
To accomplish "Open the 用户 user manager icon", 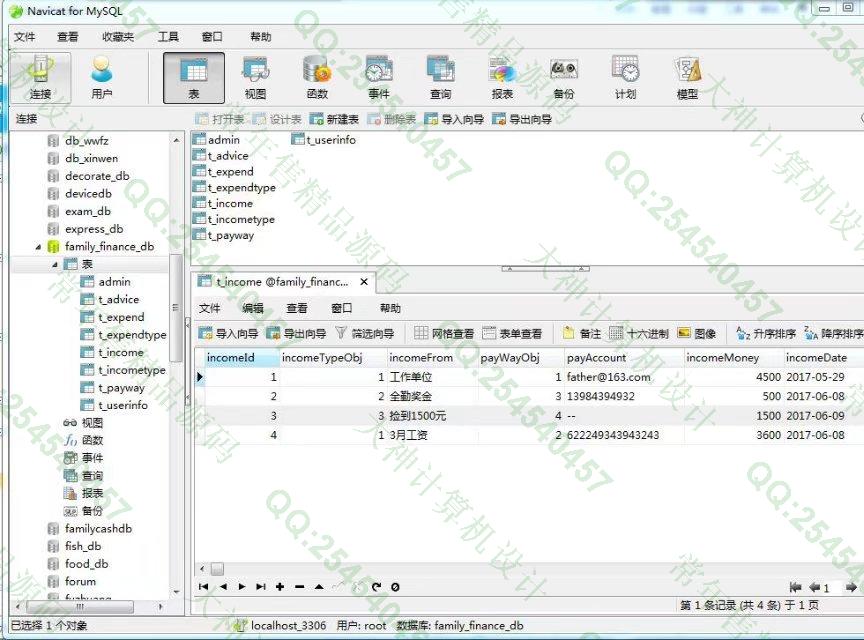I will pos(101,78).
